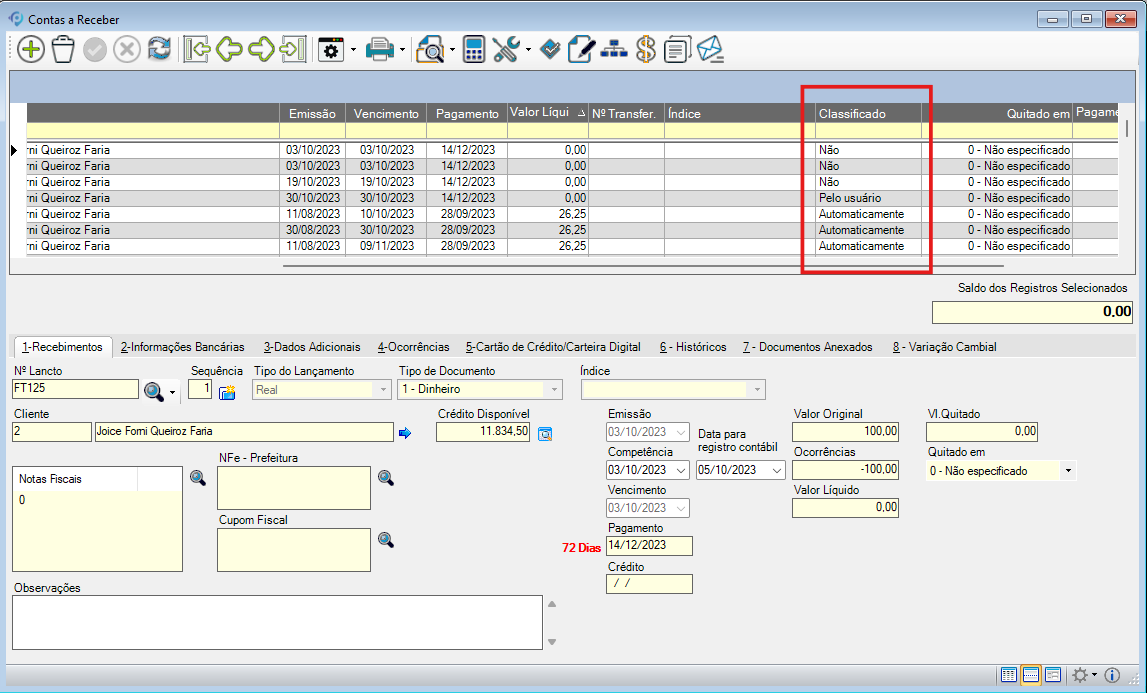This screenshot has width=1147, height=693.
Task: Click the refresh icon in toolbar
Action: point(159,49)
